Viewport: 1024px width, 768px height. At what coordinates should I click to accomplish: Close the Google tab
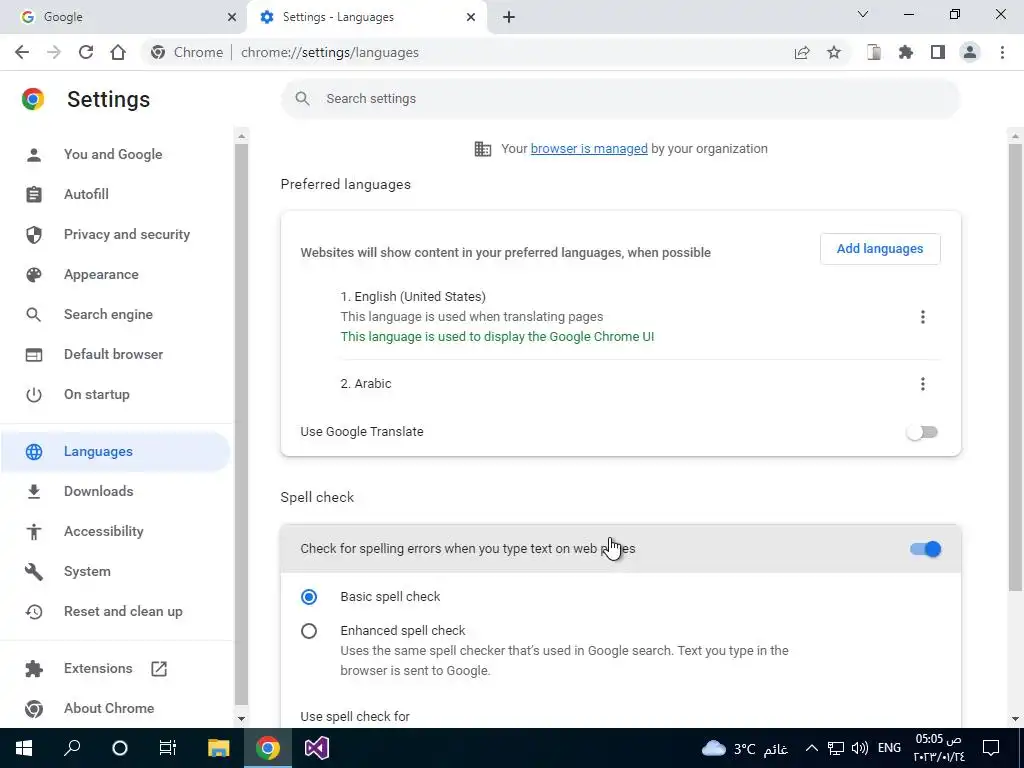tap(232, 17)
